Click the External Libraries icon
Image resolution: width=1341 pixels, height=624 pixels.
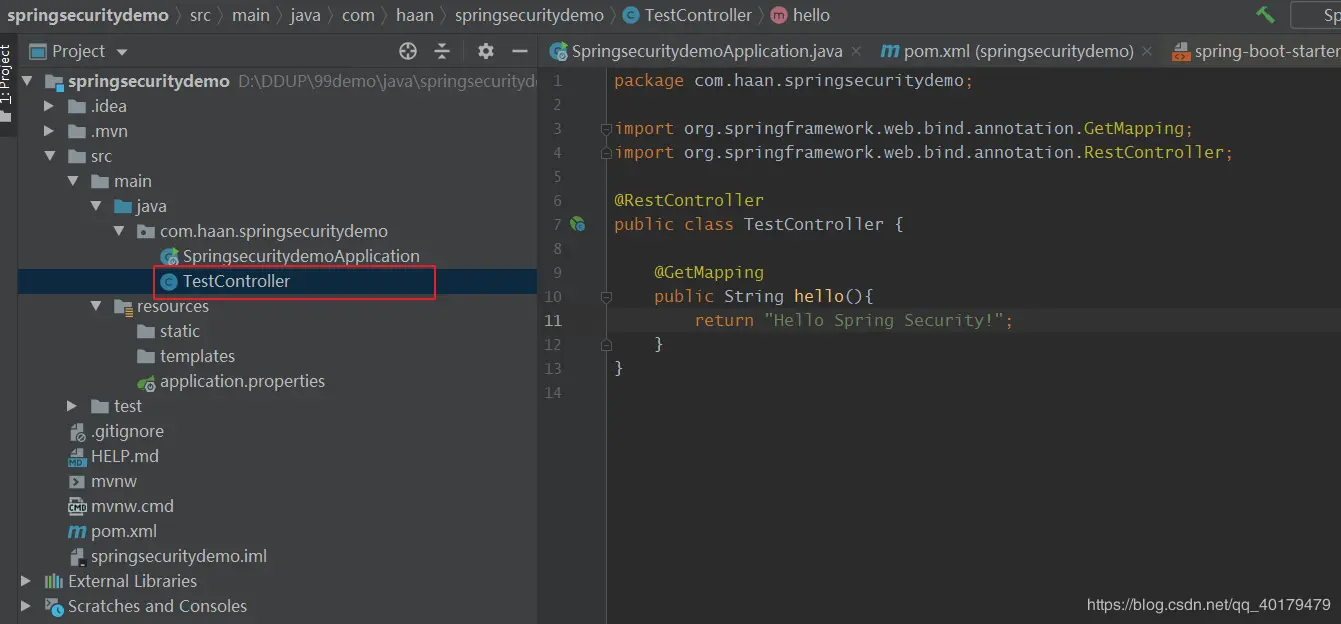[54, 581]
